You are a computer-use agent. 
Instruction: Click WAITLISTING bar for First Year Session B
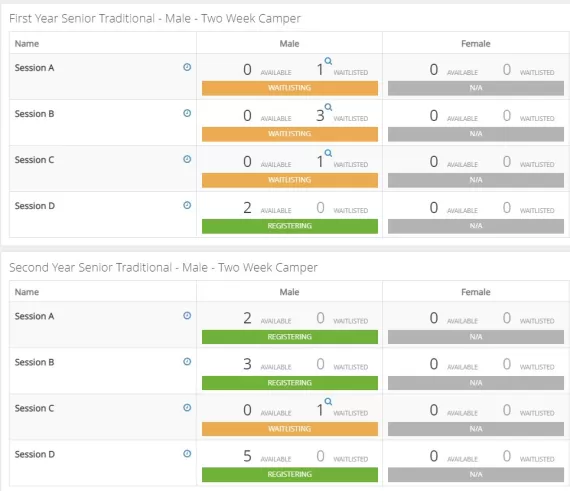(290, 134)
